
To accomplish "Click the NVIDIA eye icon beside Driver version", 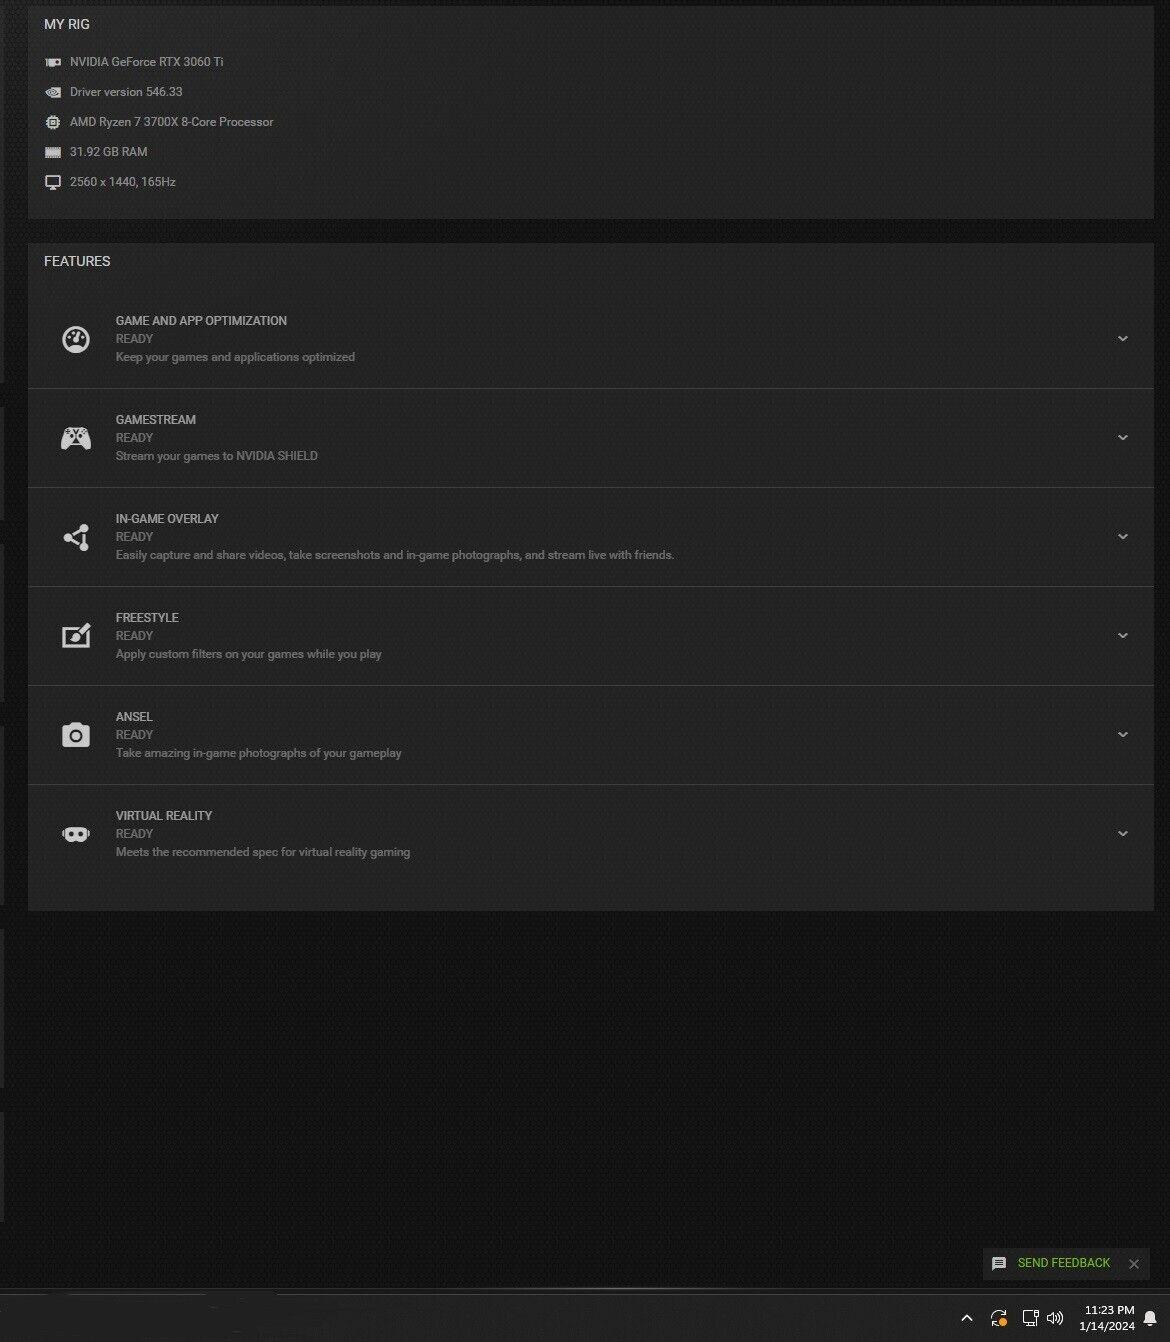I will pos(53,92).
